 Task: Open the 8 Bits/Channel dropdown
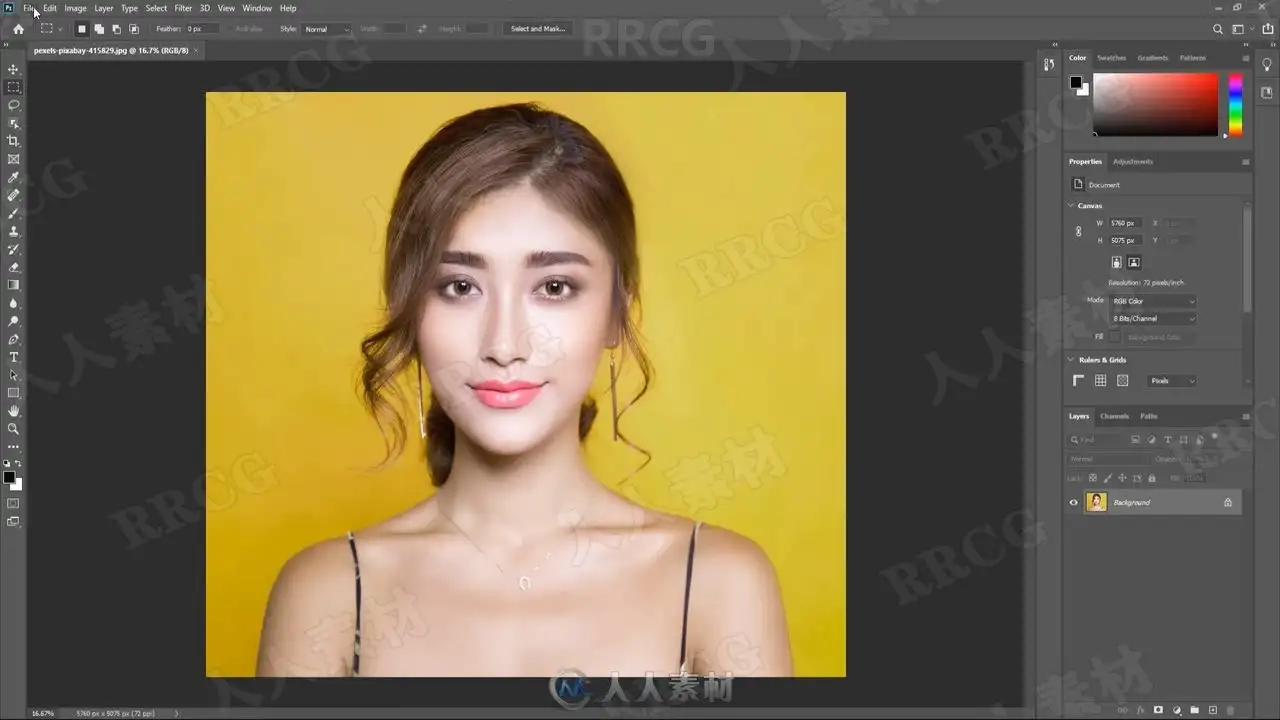(1153, 318)
